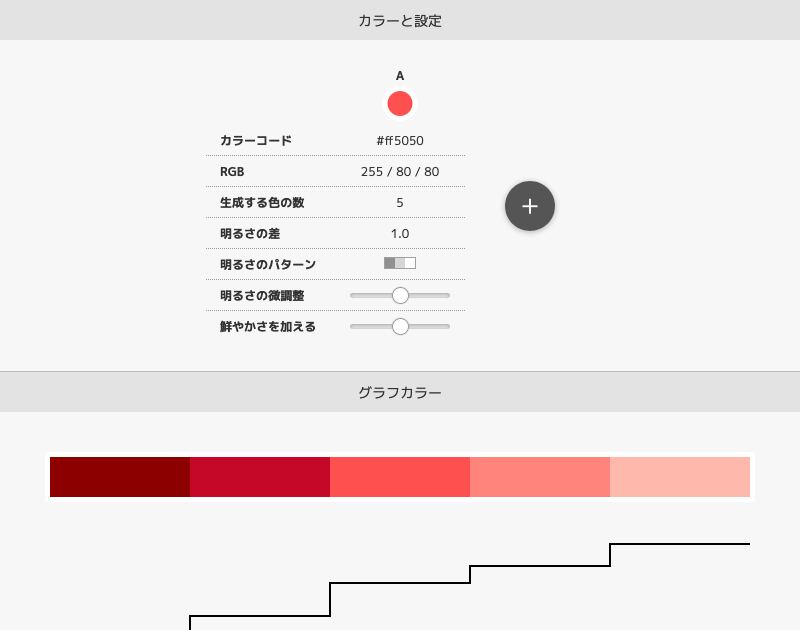Click the generated color count value 5

point(400,202)
